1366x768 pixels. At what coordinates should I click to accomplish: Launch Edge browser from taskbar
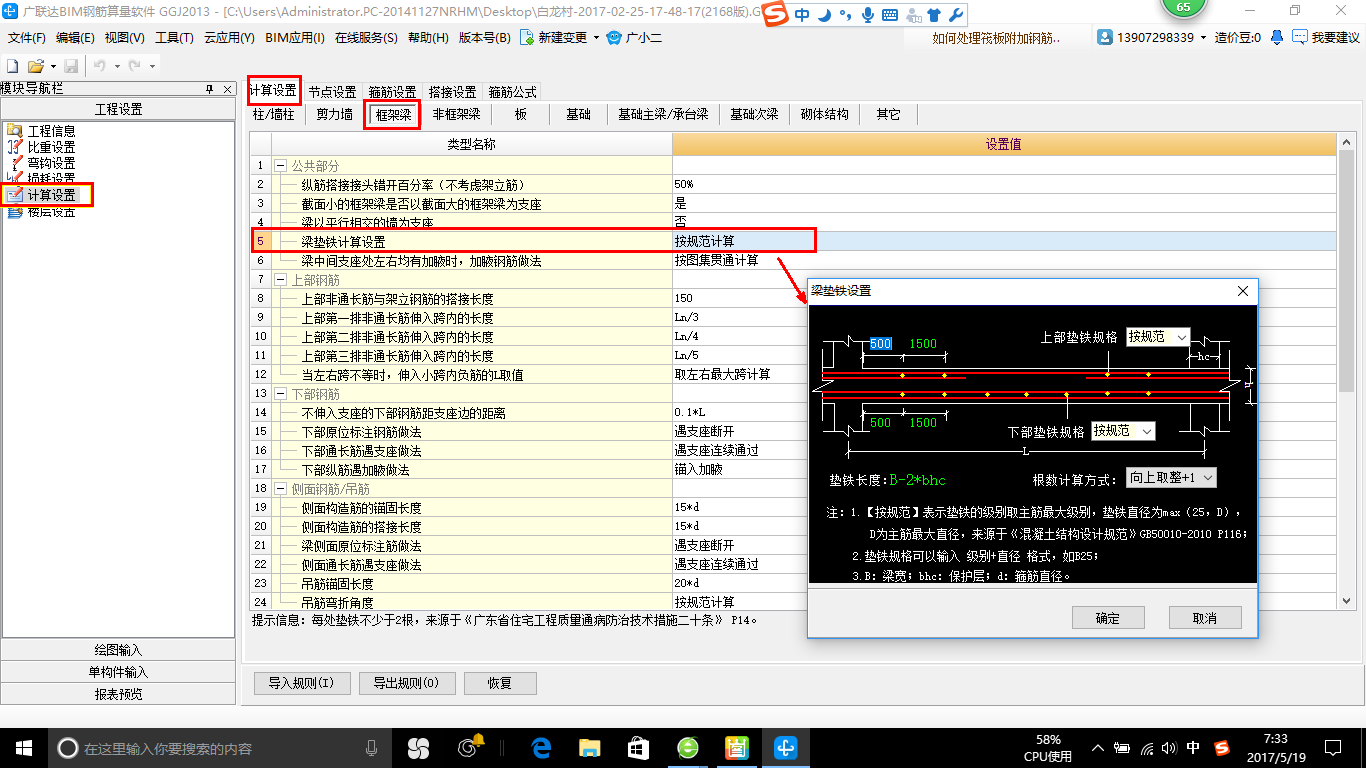(541, 747)
